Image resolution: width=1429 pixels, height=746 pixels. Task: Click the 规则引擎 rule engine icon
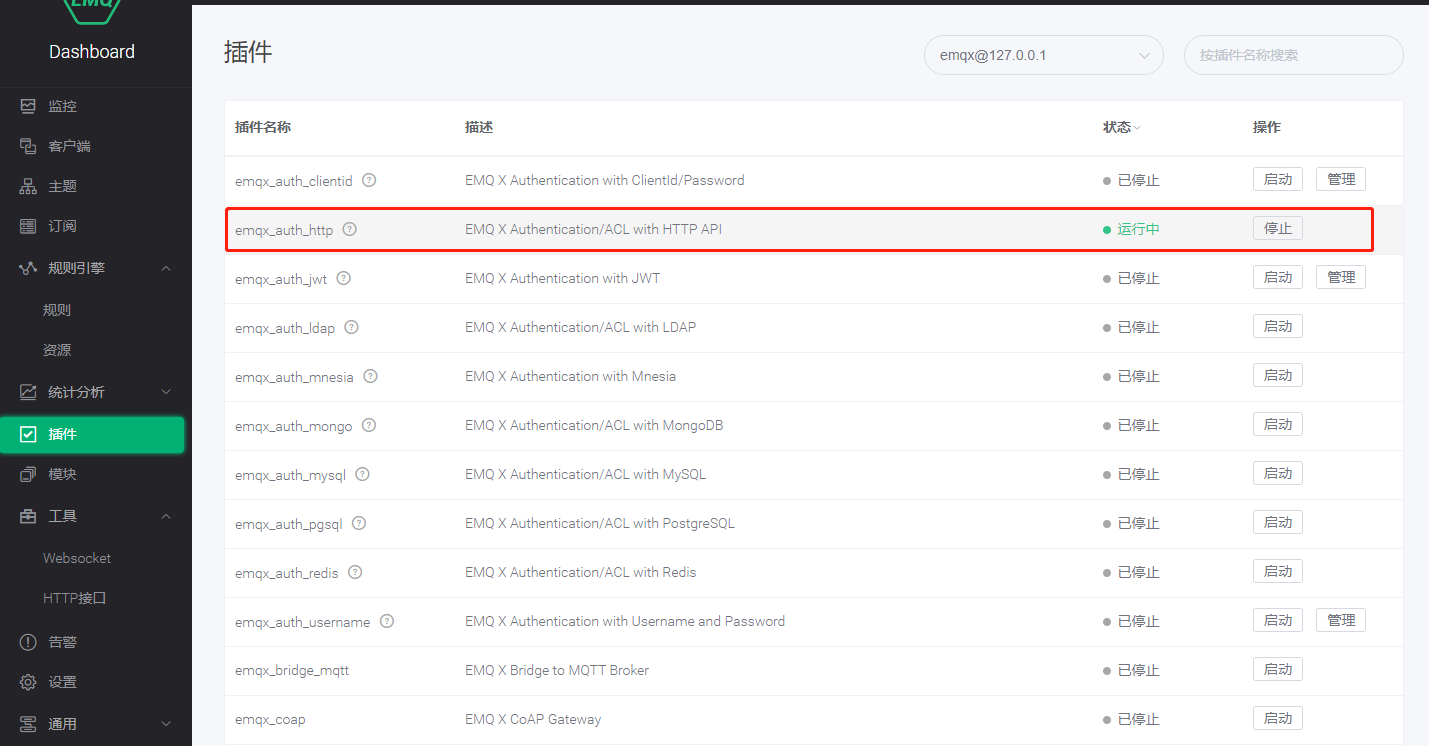pyautogui.click(x=28, y=268)
